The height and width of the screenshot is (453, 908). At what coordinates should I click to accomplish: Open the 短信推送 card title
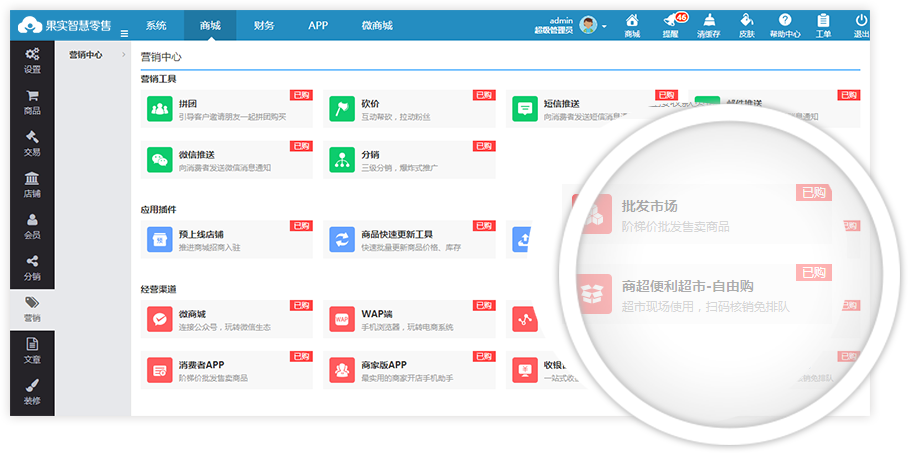[562, 104]
